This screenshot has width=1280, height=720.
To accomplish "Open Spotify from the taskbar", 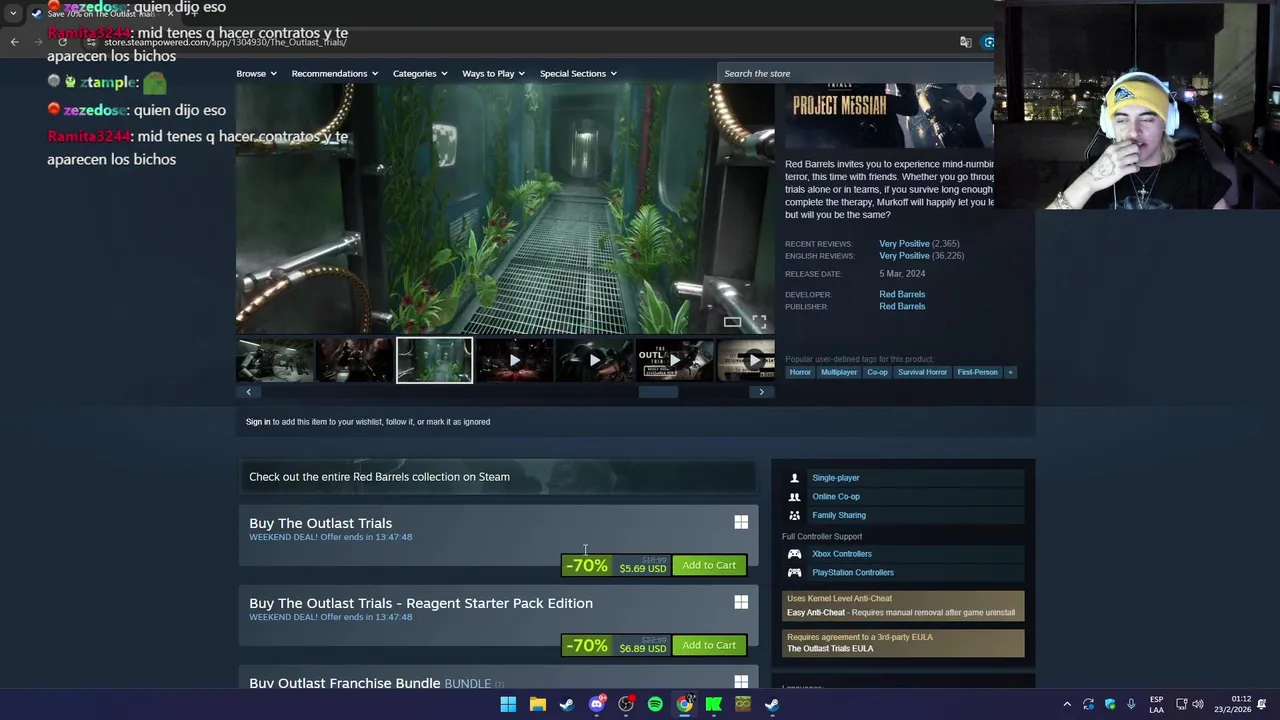I will click(x=655, y=704).
